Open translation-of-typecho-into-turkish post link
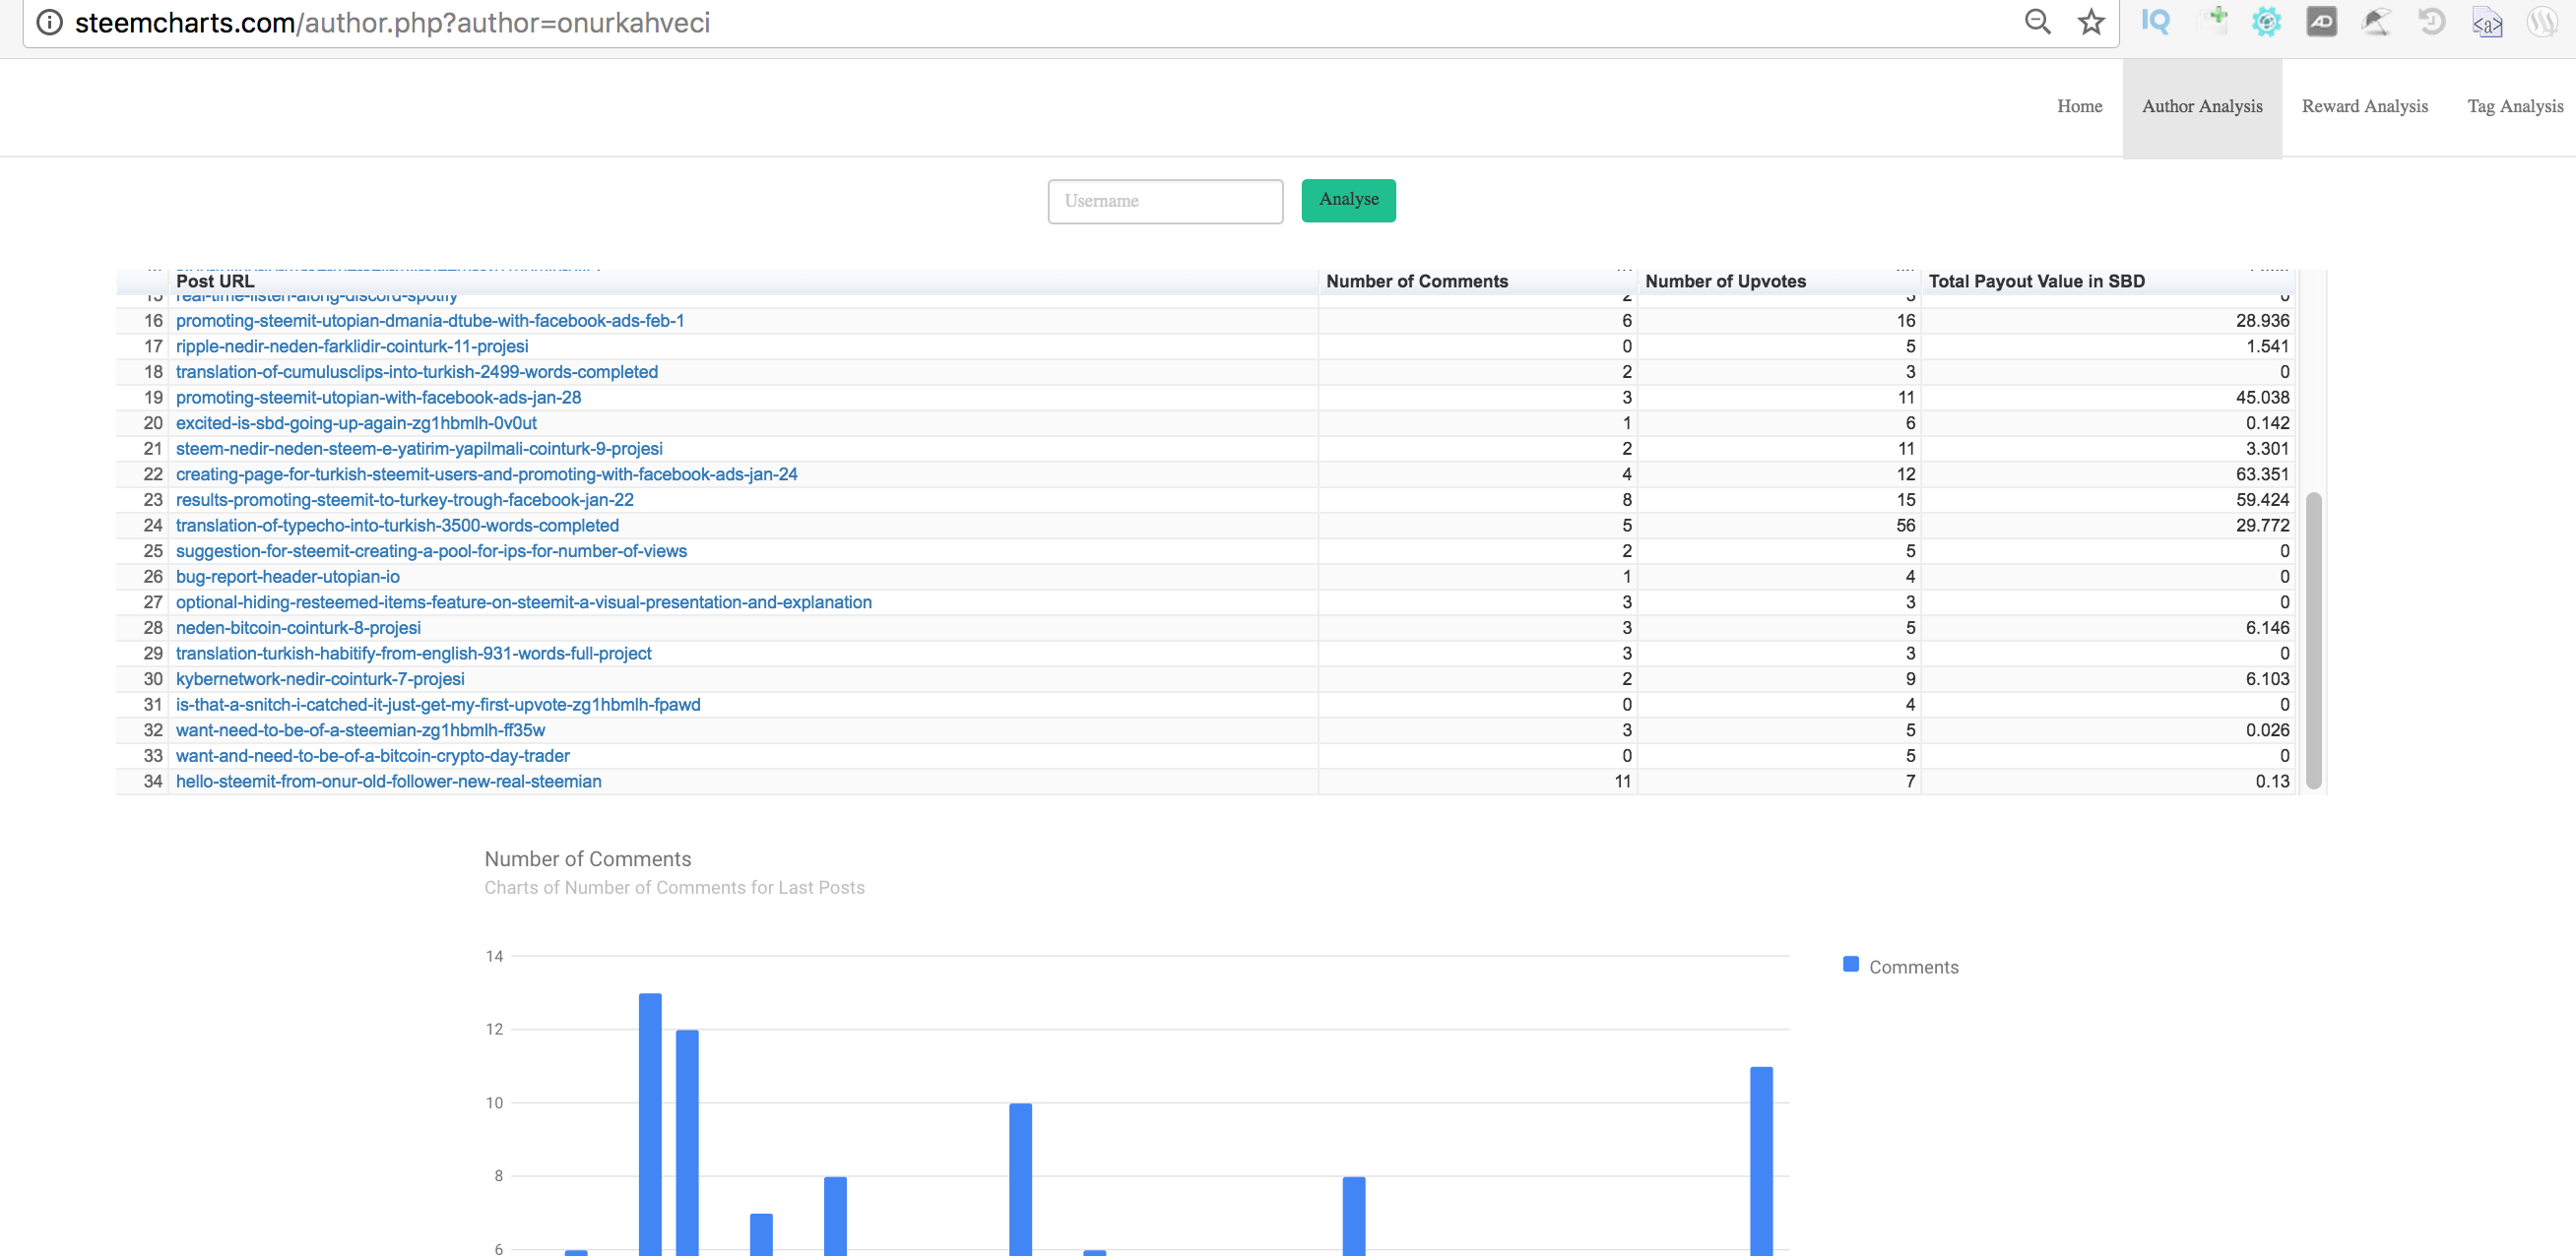 coord(397,526)
